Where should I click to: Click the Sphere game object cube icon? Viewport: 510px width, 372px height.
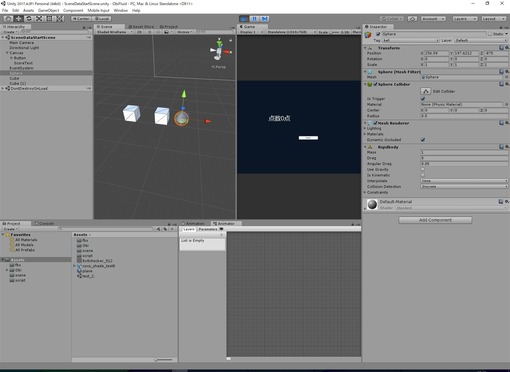(368, 35)
